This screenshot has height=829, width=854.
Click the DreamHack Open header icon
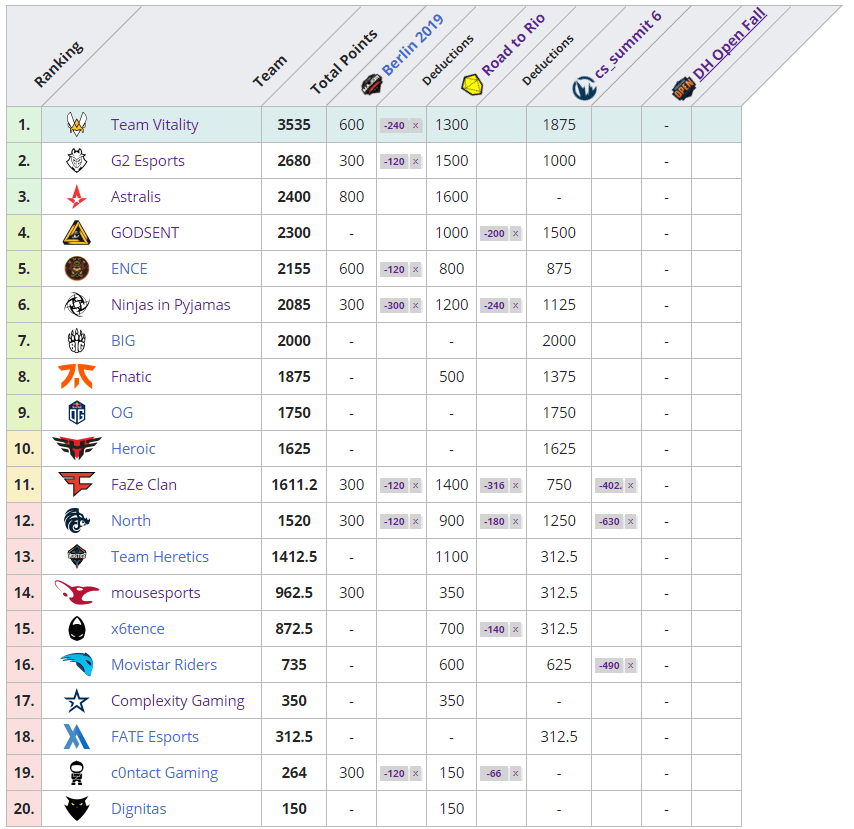pos(684,89)
